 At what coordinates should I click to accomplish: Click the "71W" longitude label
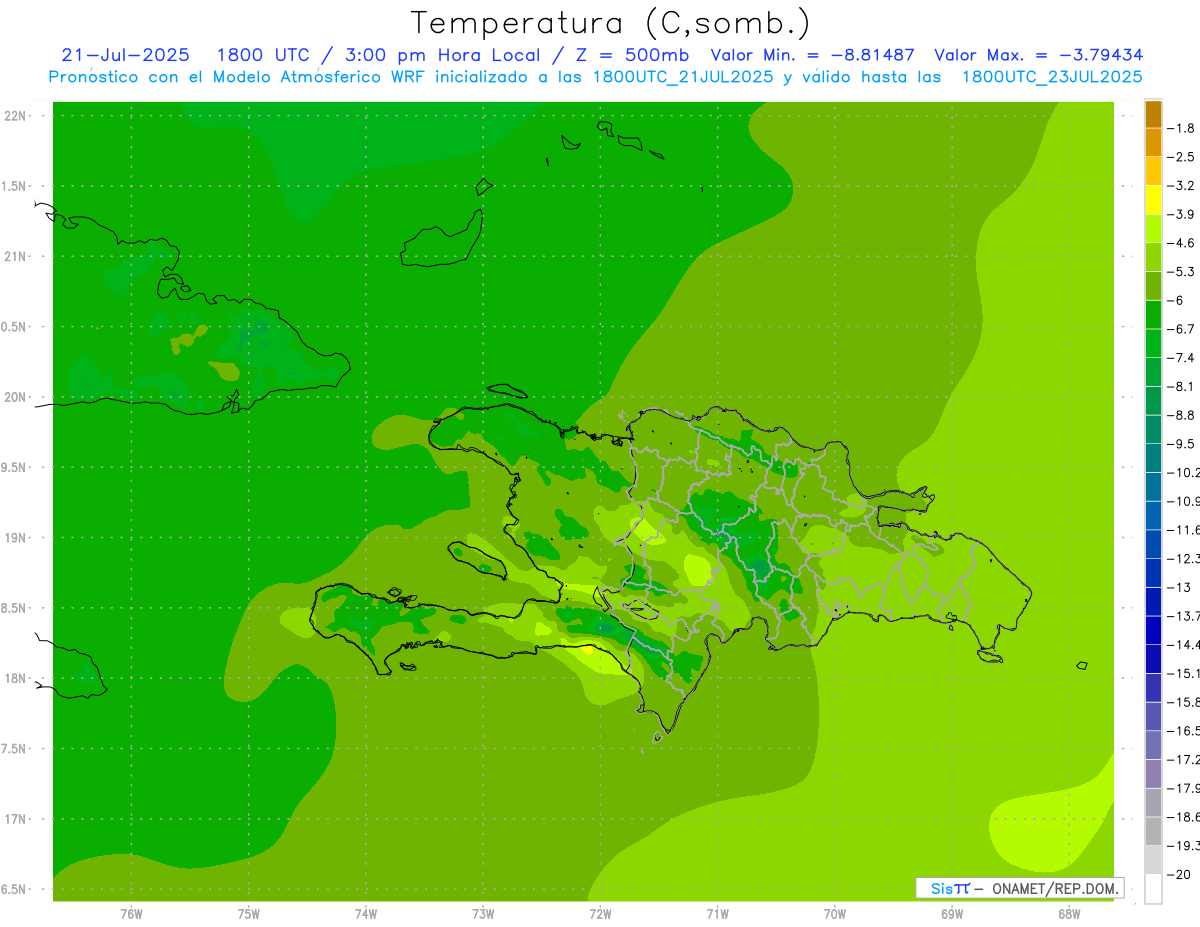(717, 913)
